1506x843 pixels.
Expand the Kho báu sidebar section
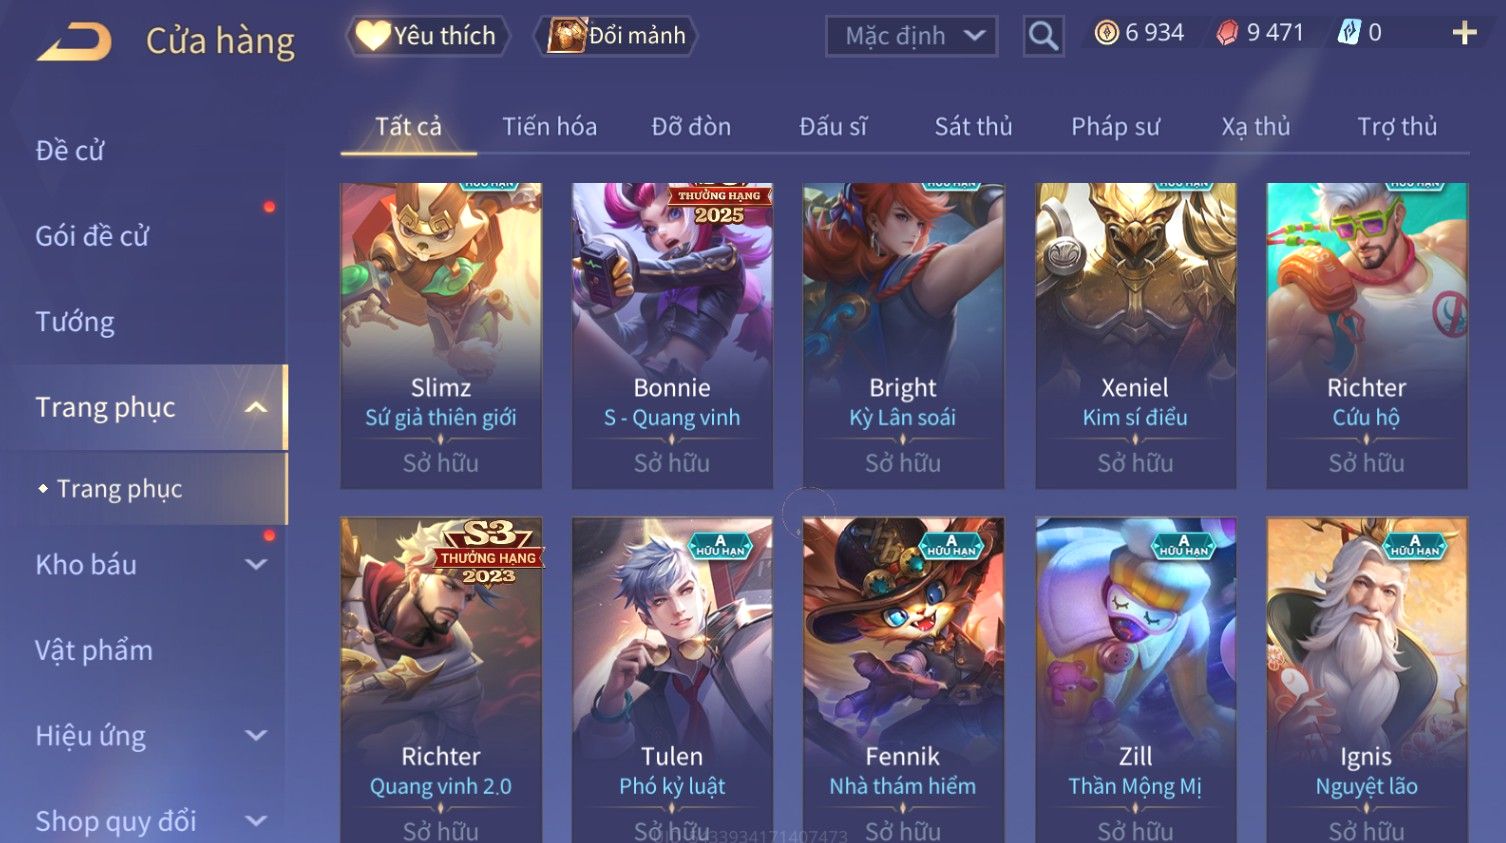pos(256,564)
